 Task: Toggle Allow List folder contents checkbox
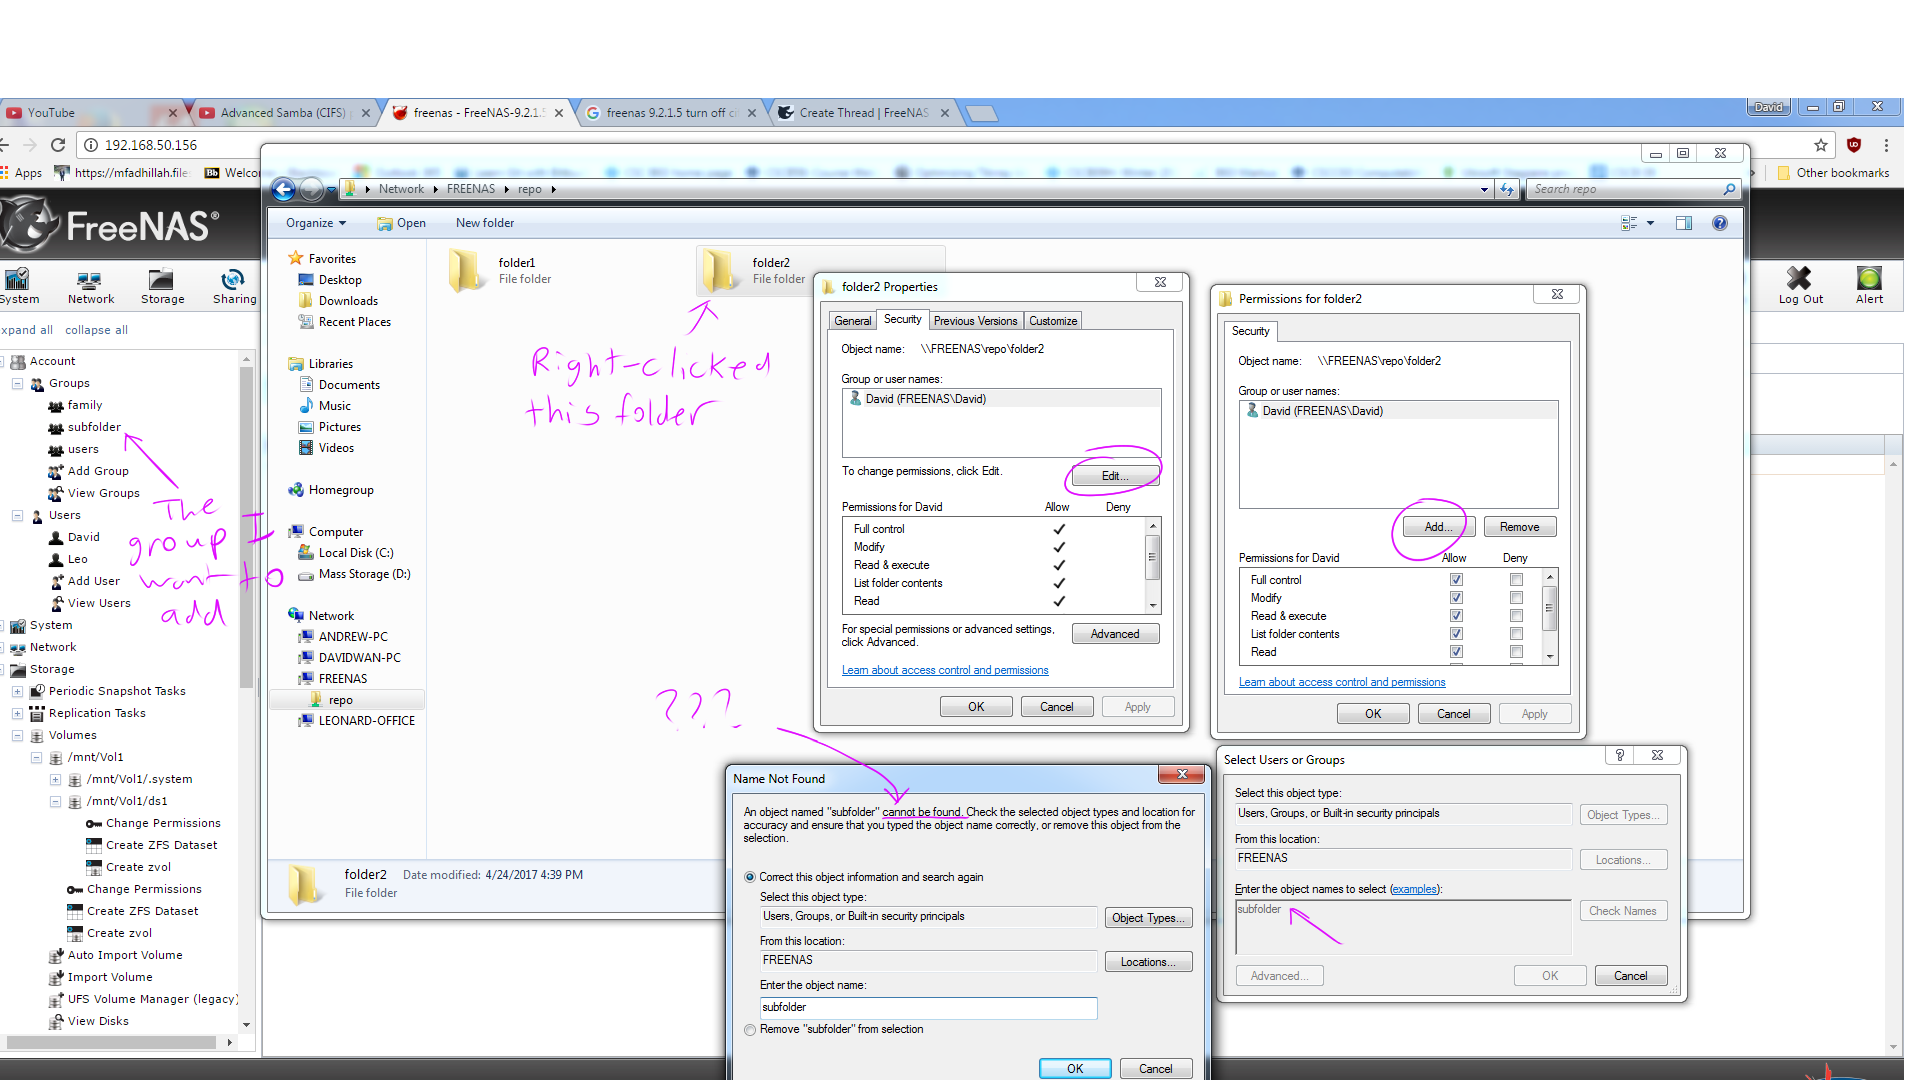(1456, 634)
